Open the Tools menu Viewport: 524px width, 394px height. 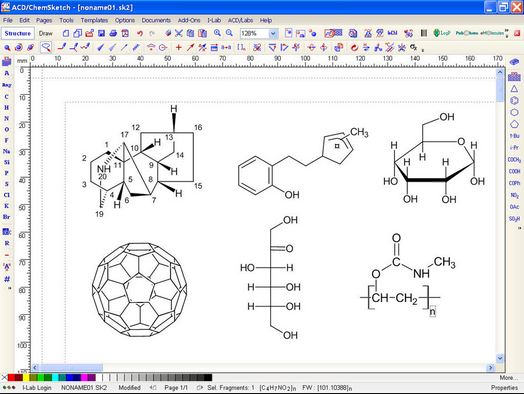(66, 20)
